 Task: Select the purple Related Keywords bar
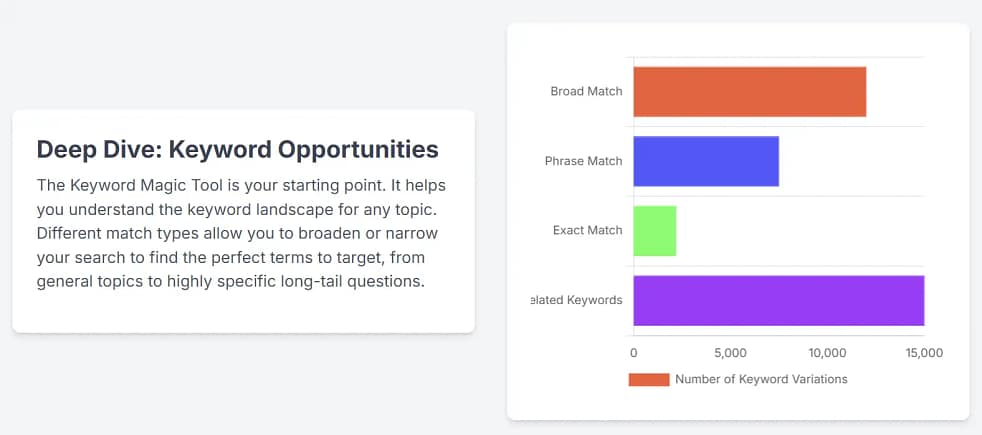coord(778,300)
